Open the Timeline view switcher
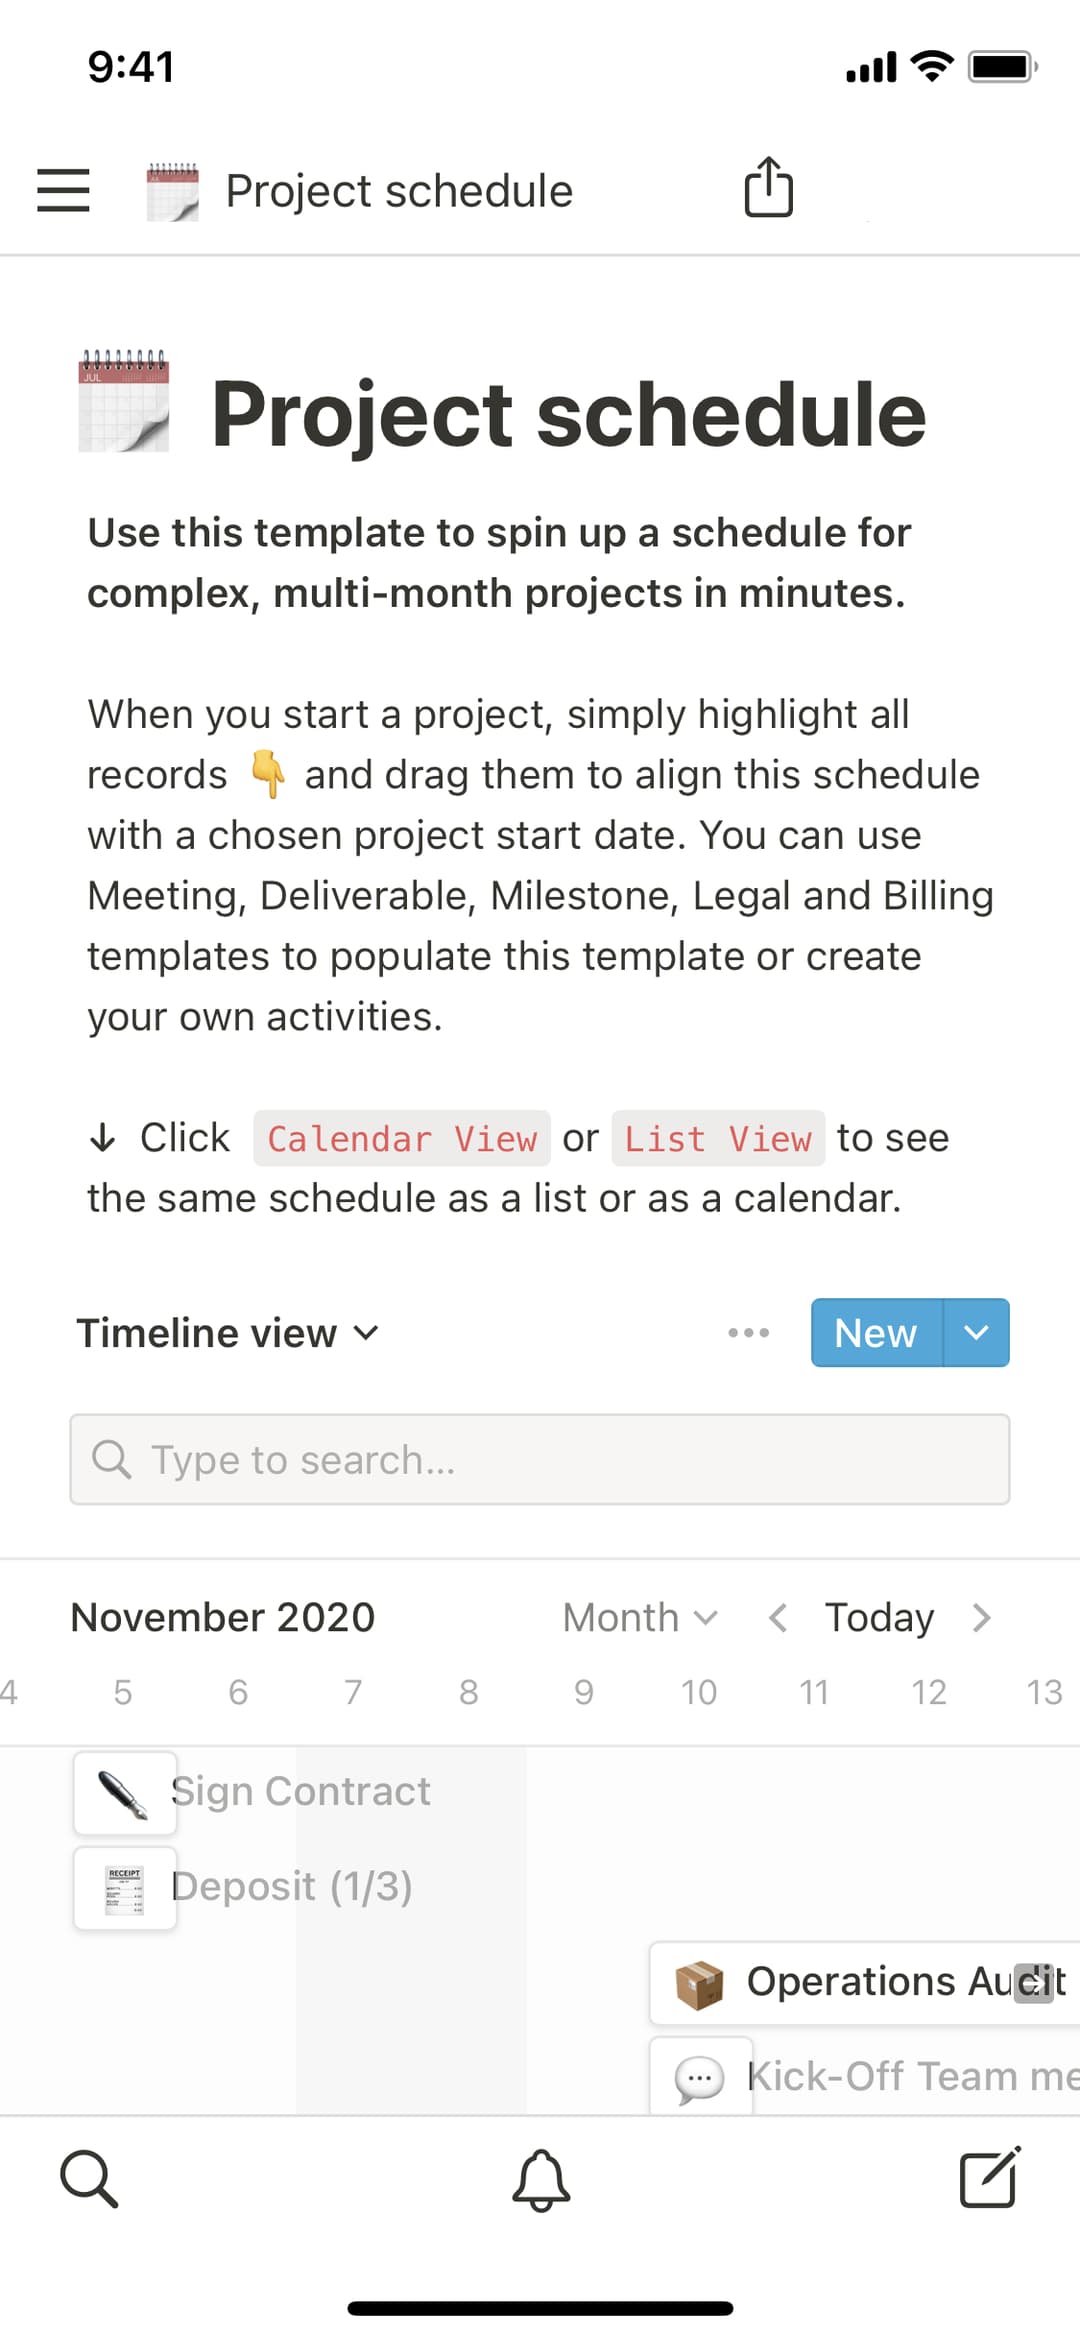1080x2339 pixels. (227, 1332)
